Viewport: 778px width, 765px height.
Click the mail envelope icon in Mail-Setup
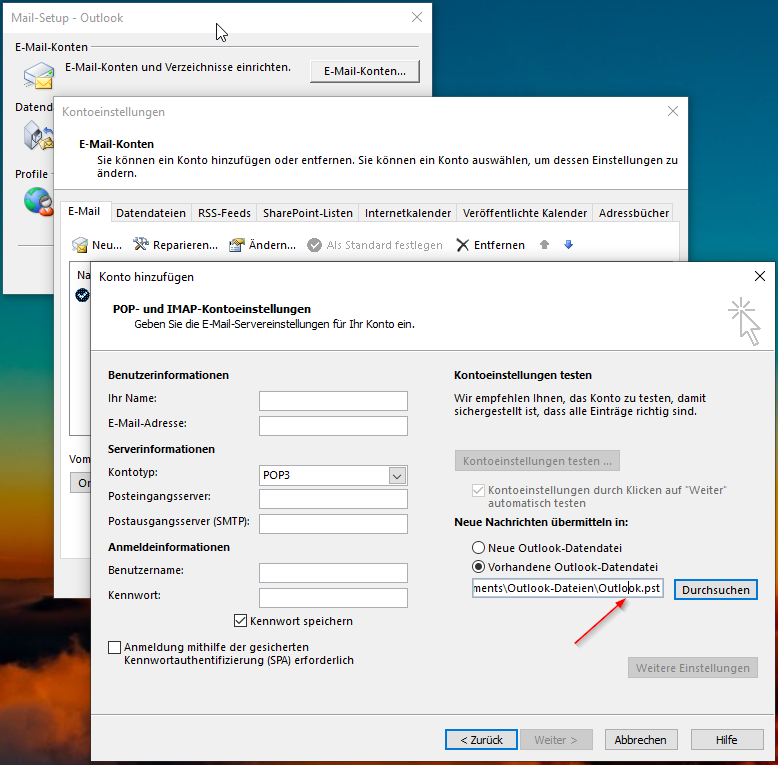point(39,75)
